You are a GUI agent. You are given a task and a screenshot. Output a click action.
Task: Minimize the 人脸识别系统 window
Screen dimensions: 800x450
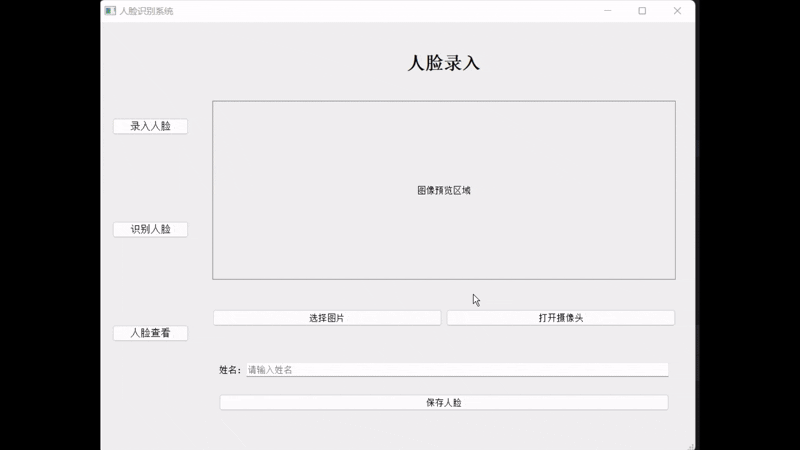[608, 11]
